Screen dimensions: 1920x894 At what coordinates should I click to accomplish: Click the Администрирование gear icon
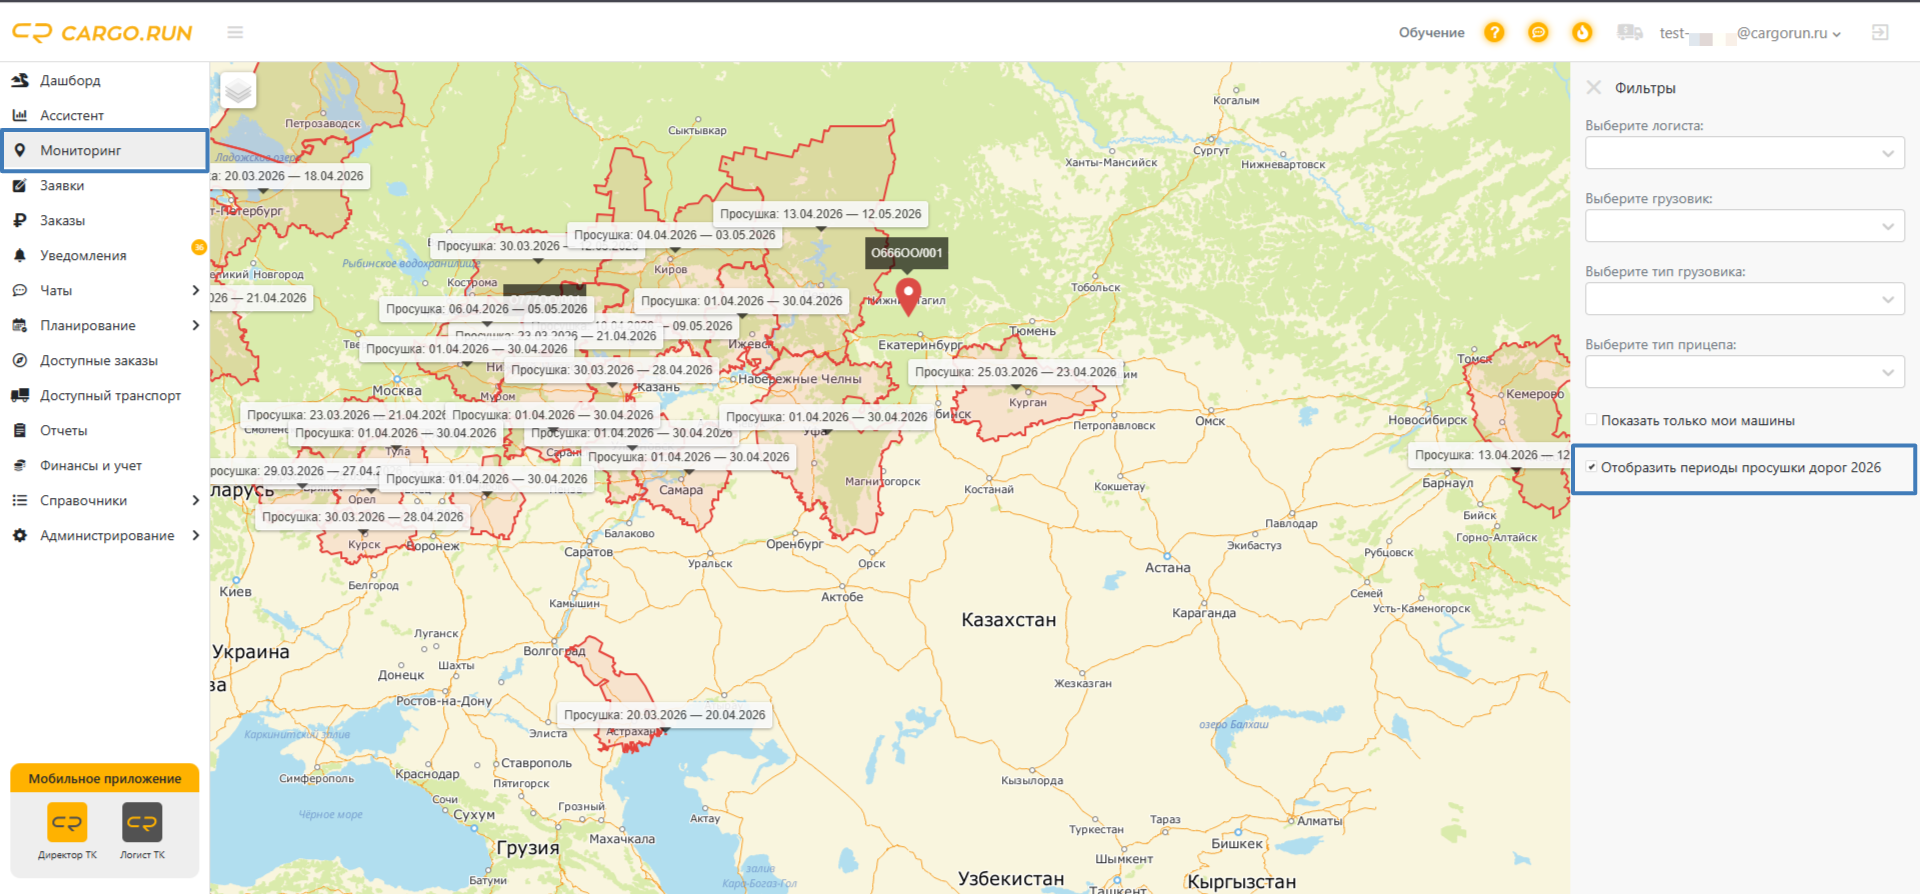pos(20,535)
